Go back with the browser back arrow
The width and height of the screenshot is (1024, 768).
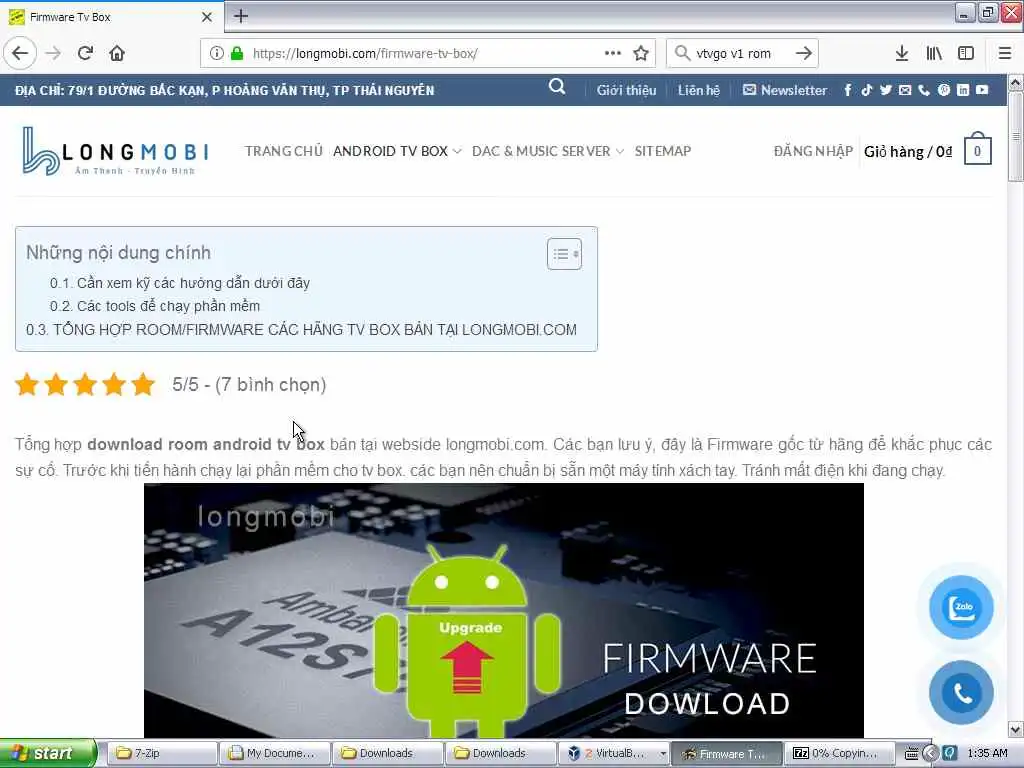pyautogui.click(x=20, y=53)
